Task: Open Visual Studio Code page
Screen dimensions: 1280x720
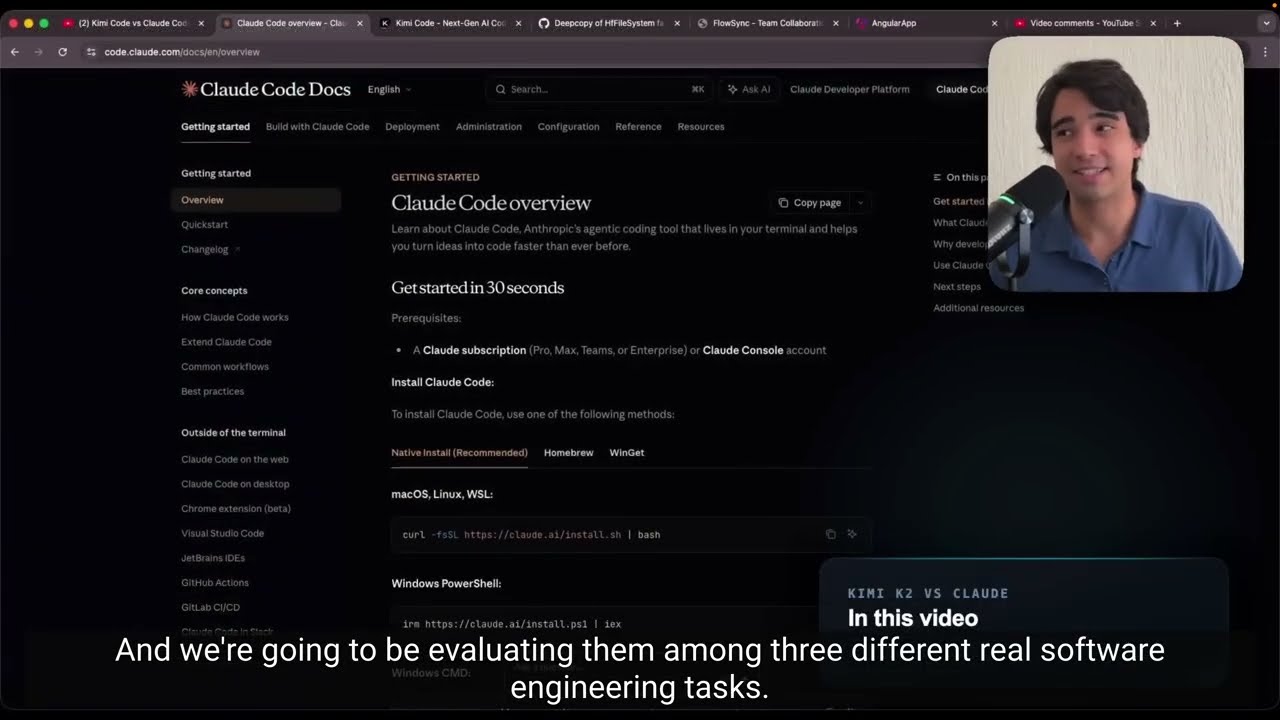Action: coord(222,533)
